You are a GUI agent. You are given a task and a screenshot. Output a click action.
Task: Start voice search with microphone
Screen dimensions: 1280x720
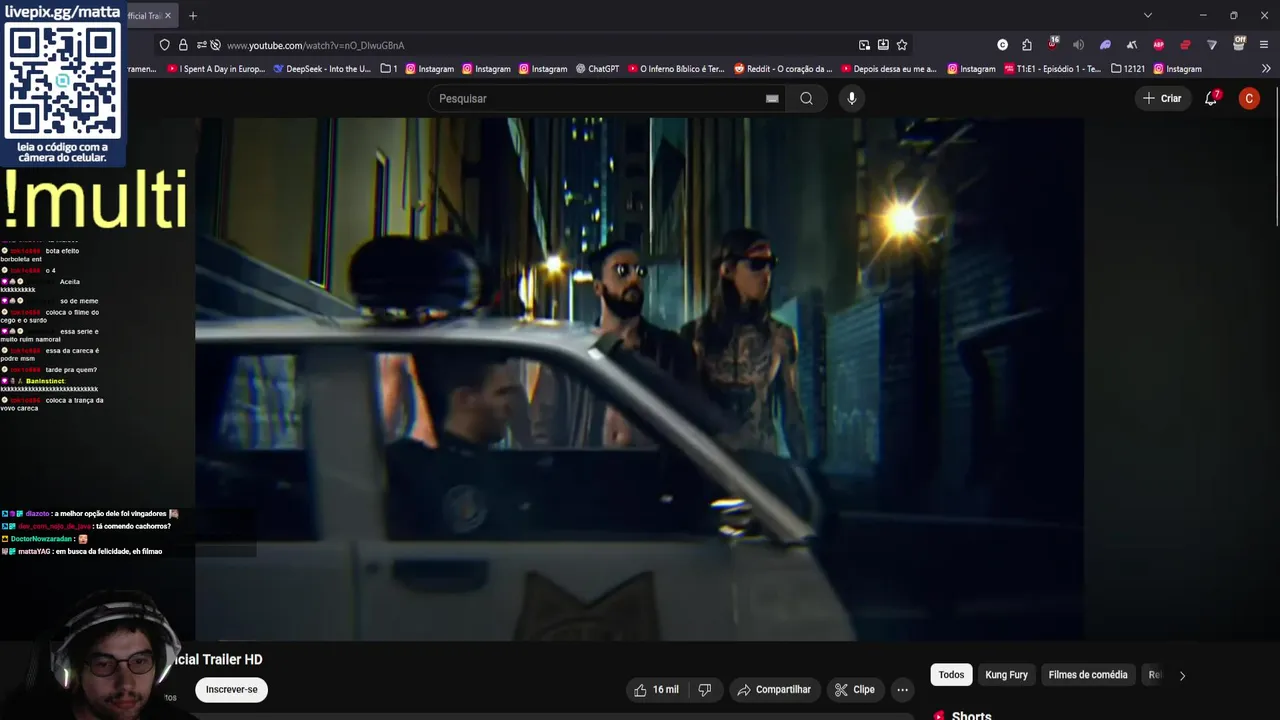click(x=851, y=98)
